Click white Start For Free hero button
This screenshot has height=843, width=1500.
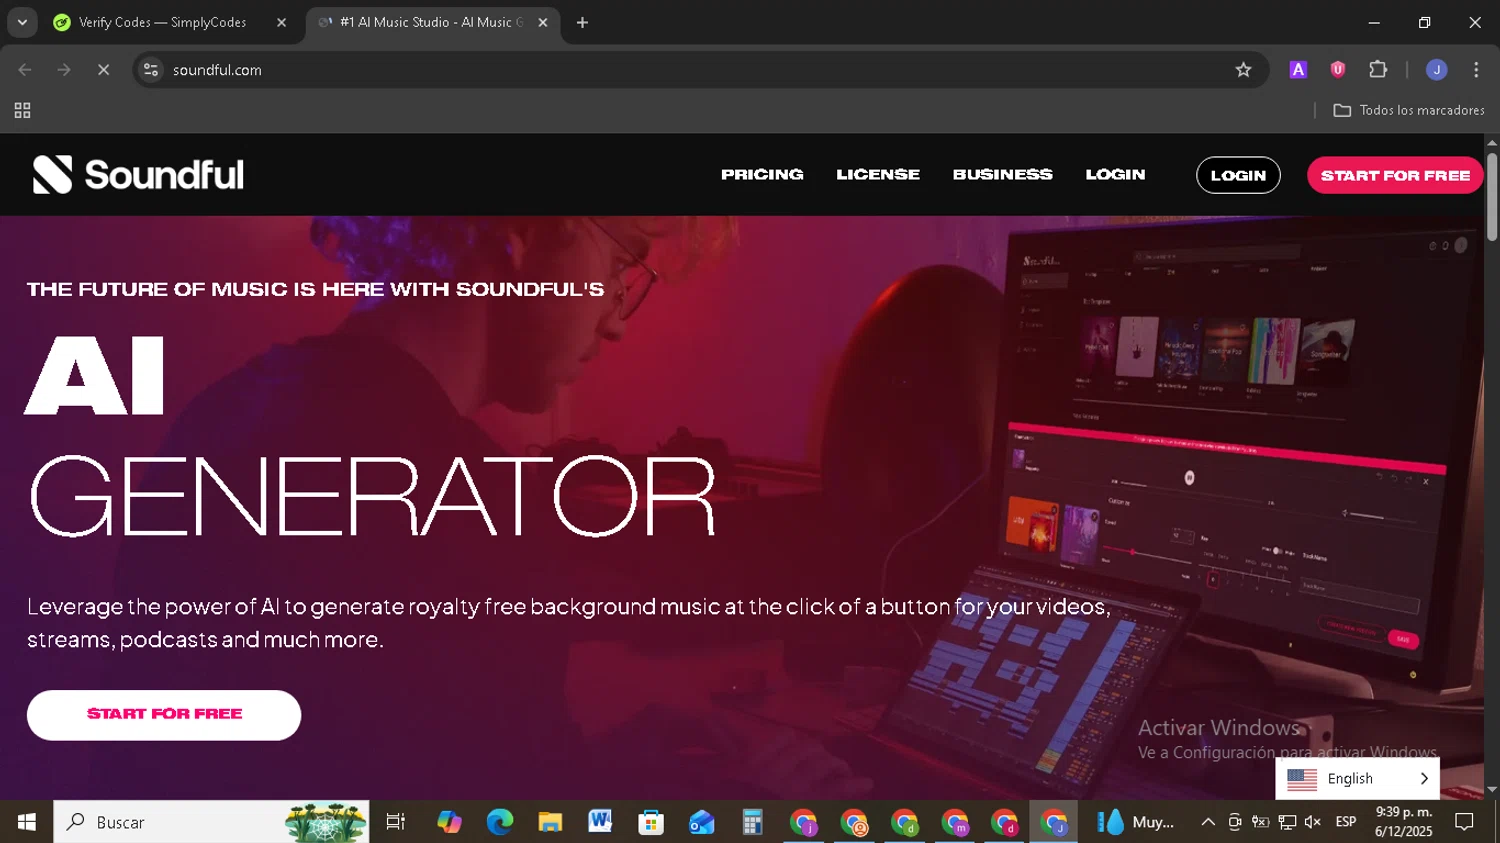(x=164, y=715)
